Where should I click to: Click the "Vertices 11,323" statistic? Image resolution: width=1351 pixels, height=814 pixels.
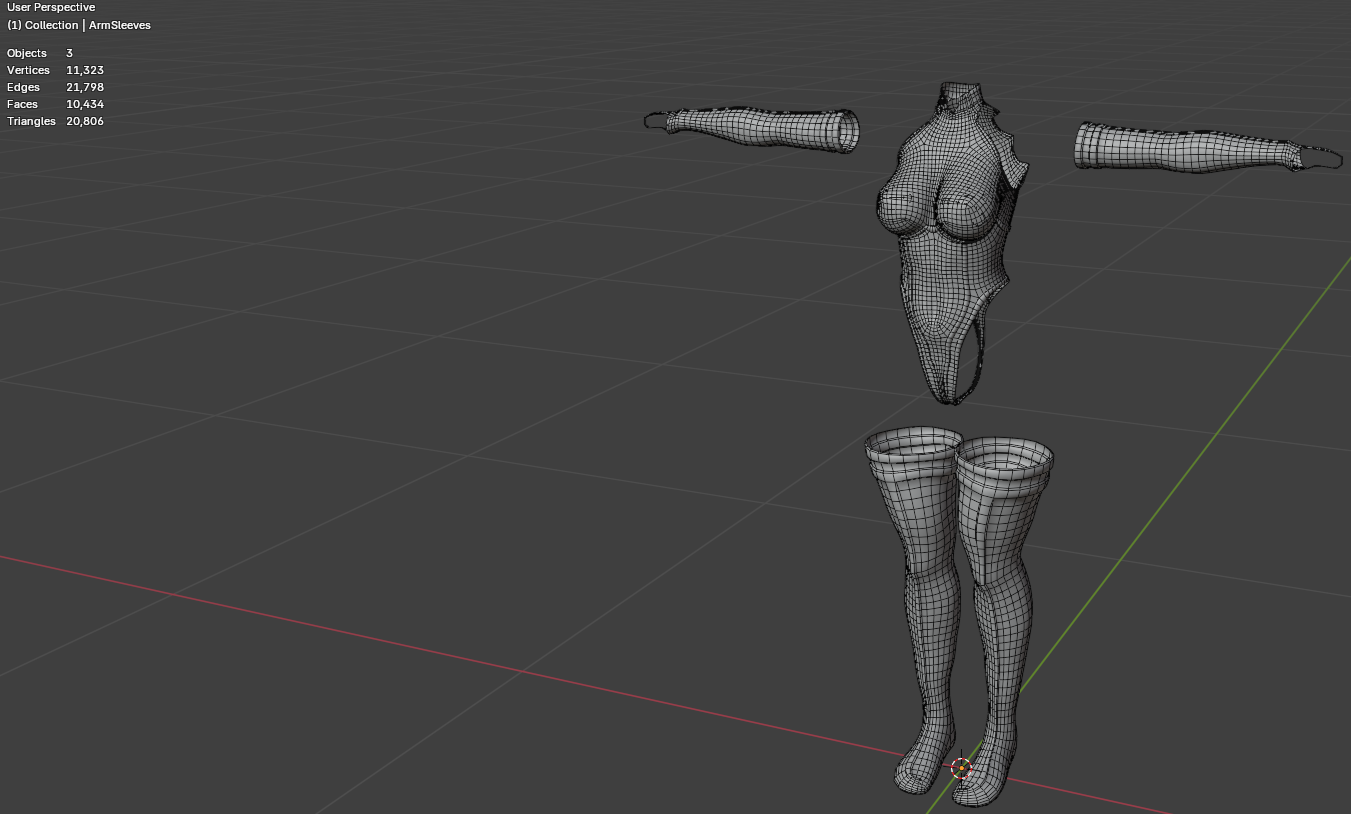click(55, 70)
